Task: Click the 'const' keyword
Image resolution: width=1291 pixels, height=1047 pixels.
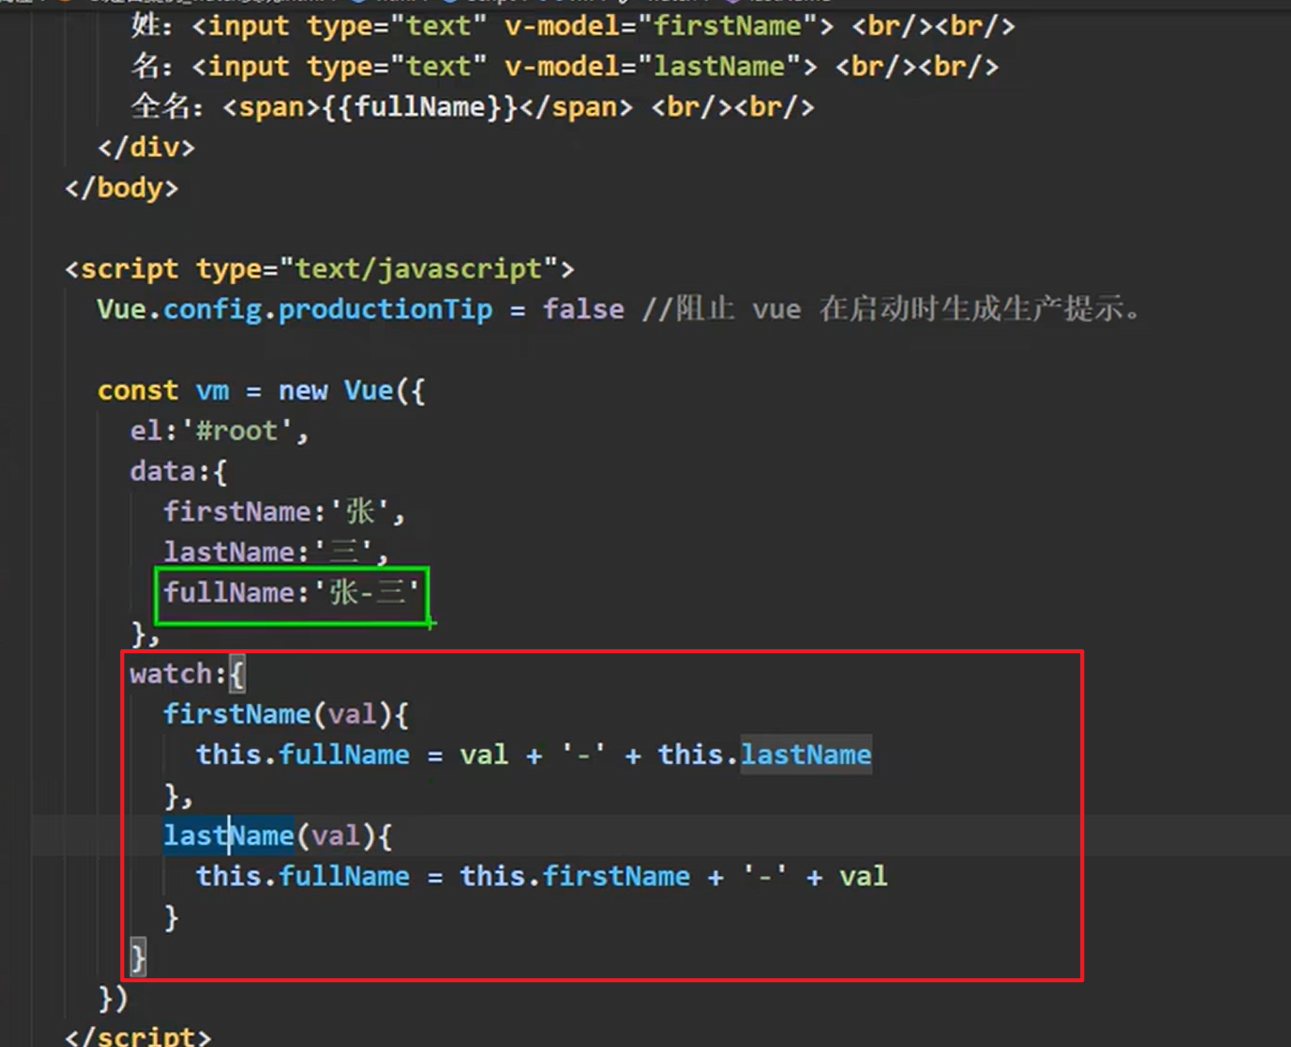Action: [138, 390]
